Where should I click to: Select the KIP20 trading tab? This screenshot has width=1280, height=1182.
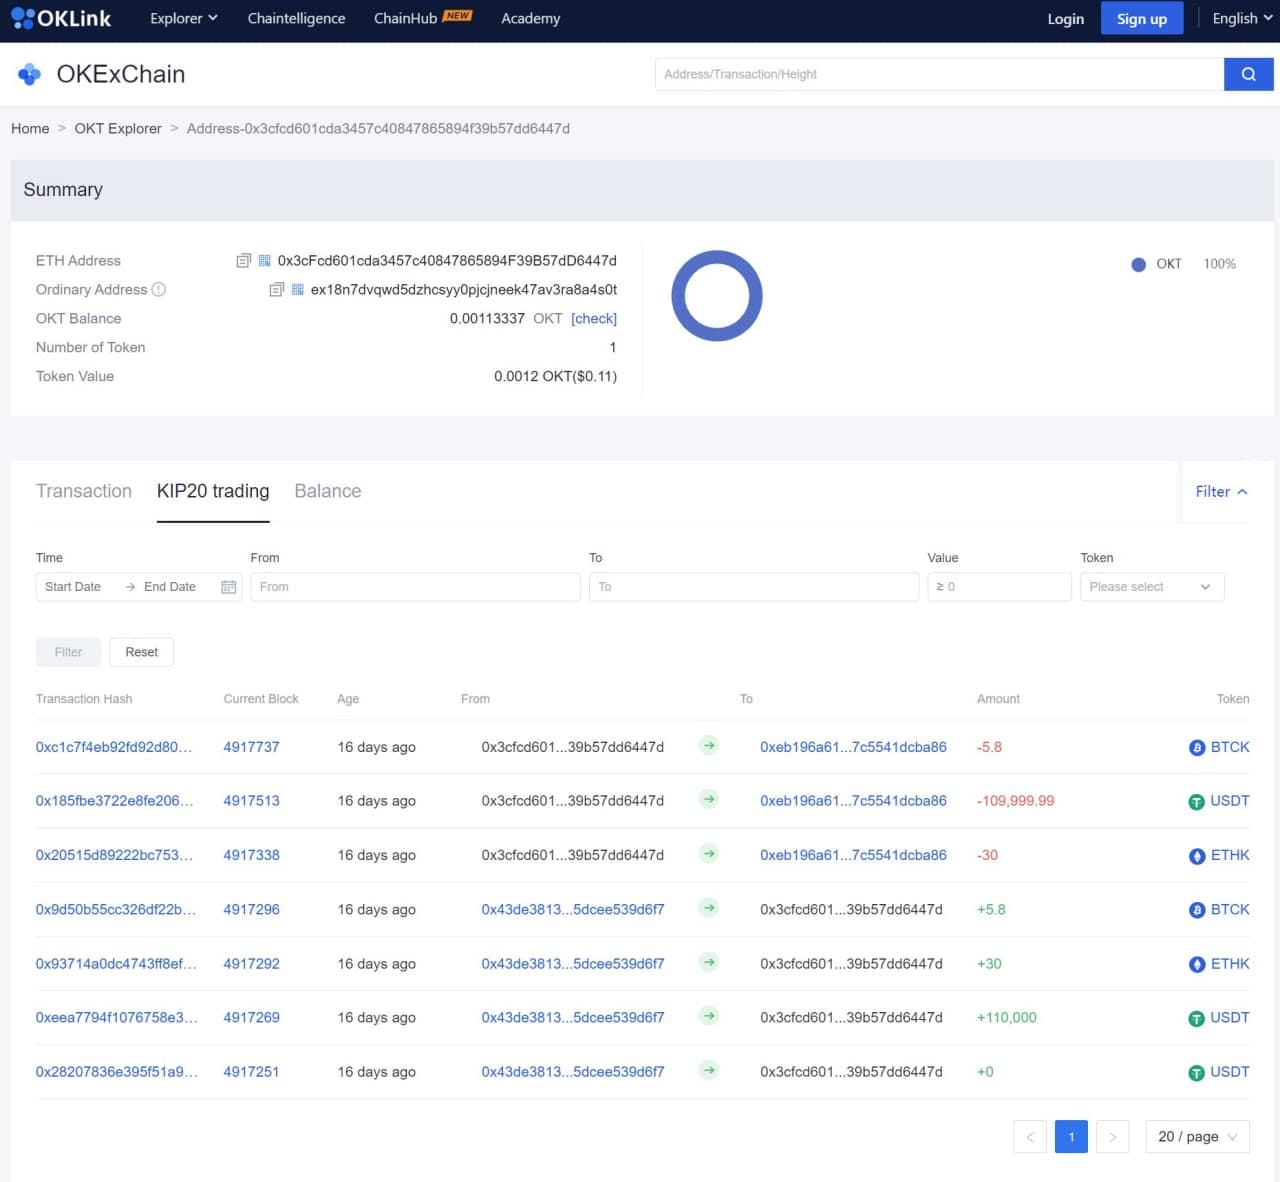(x=213, y=491)
